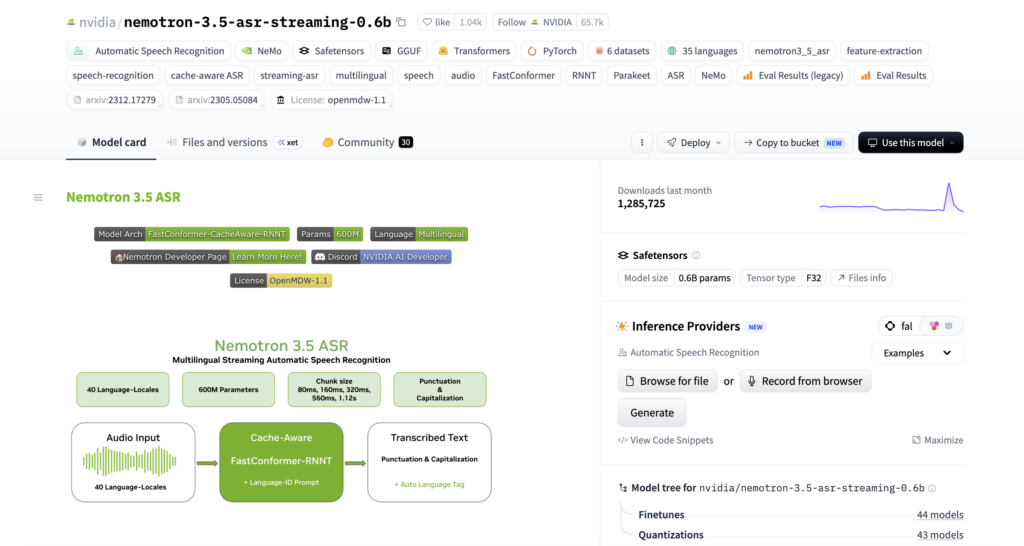
Task: Open the Use this model dropdown
Action: (x=910, y=142)
